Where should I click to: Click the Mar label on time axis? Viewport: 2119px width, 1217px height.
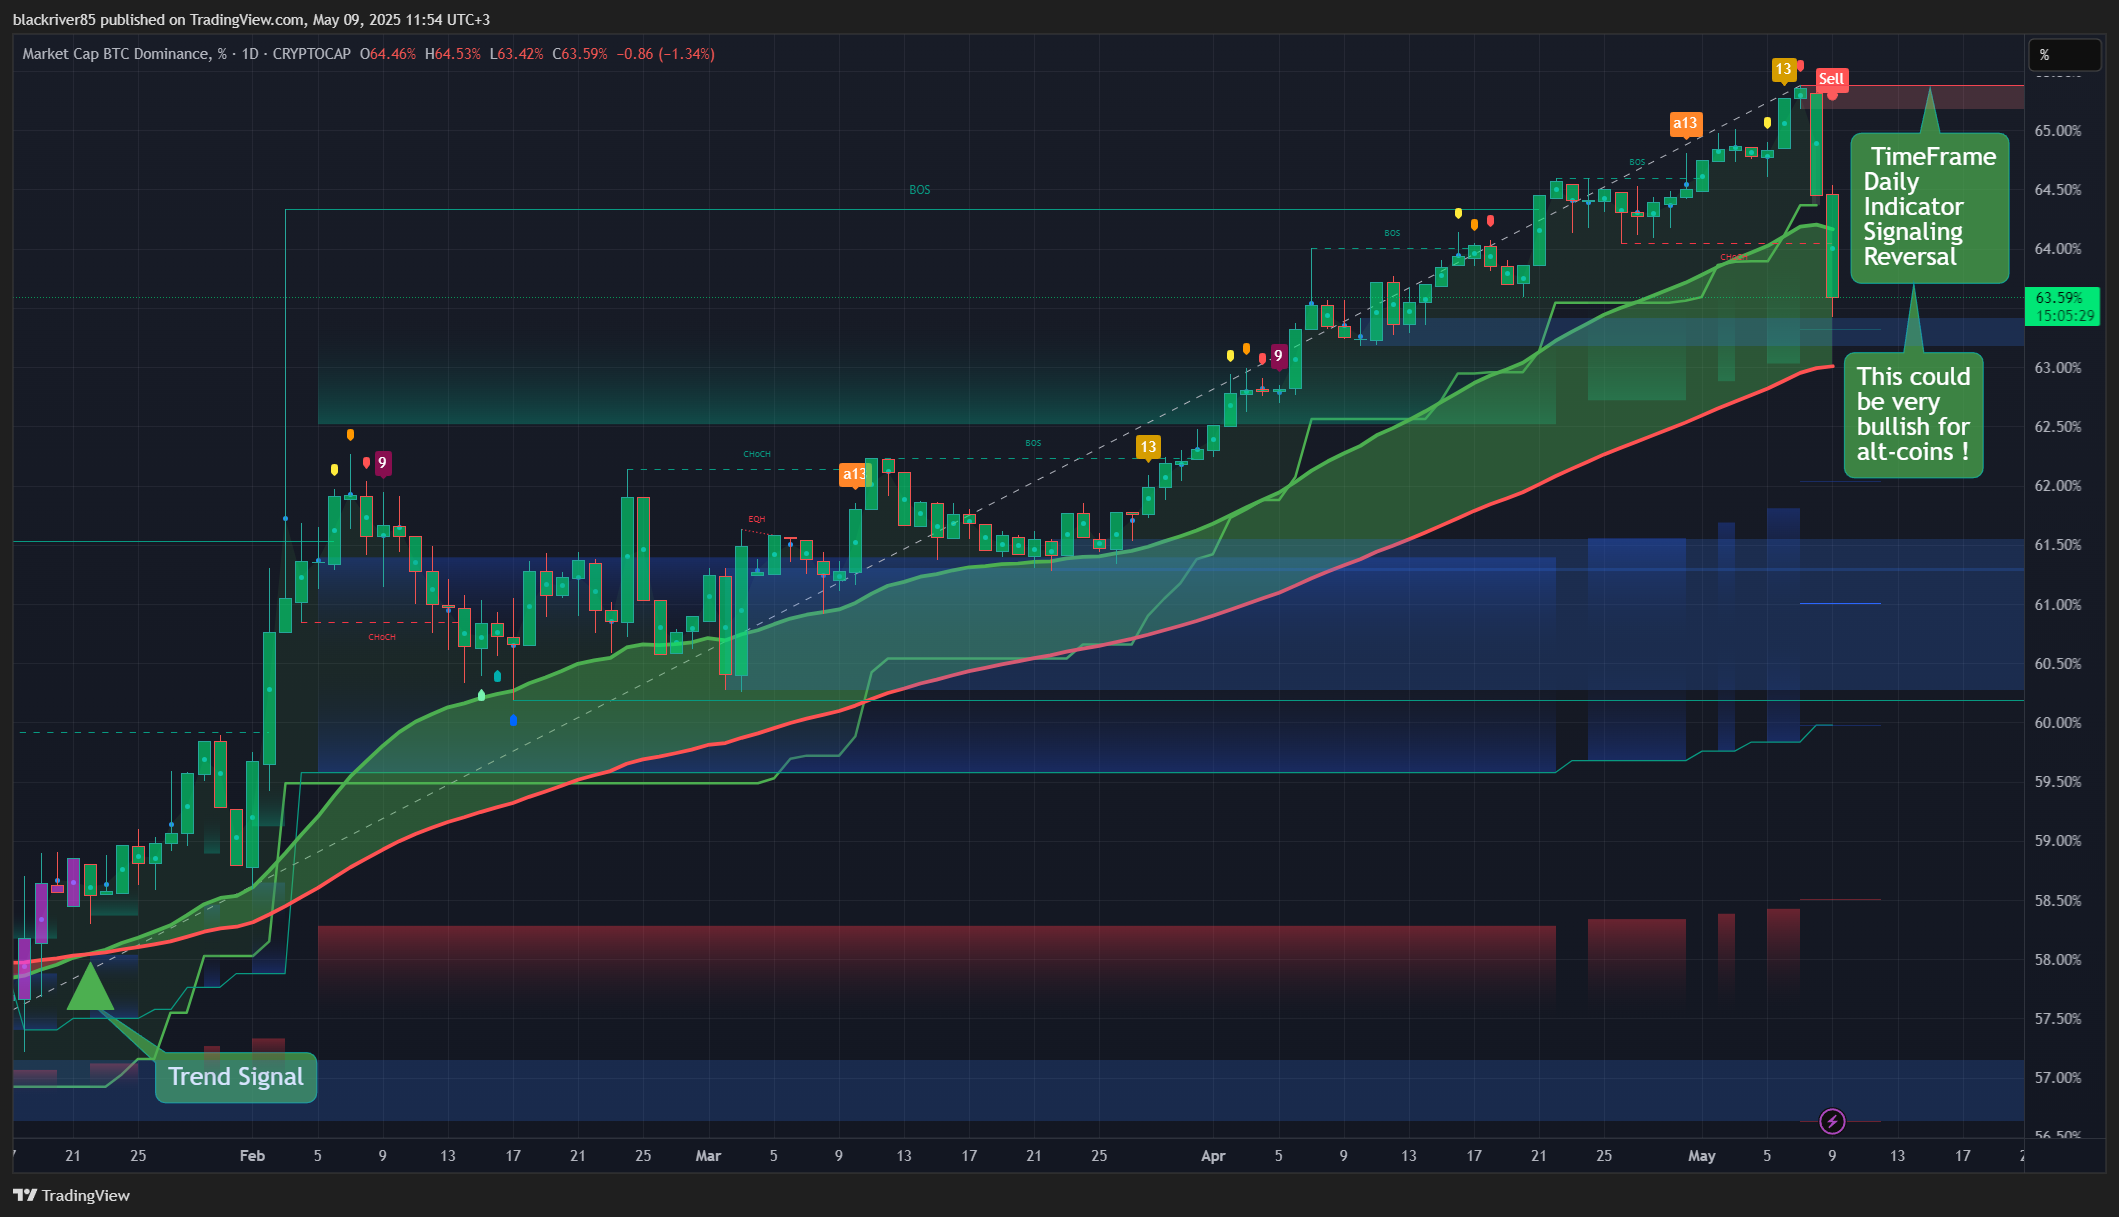pyautogui.click(x=708, y=1156)
